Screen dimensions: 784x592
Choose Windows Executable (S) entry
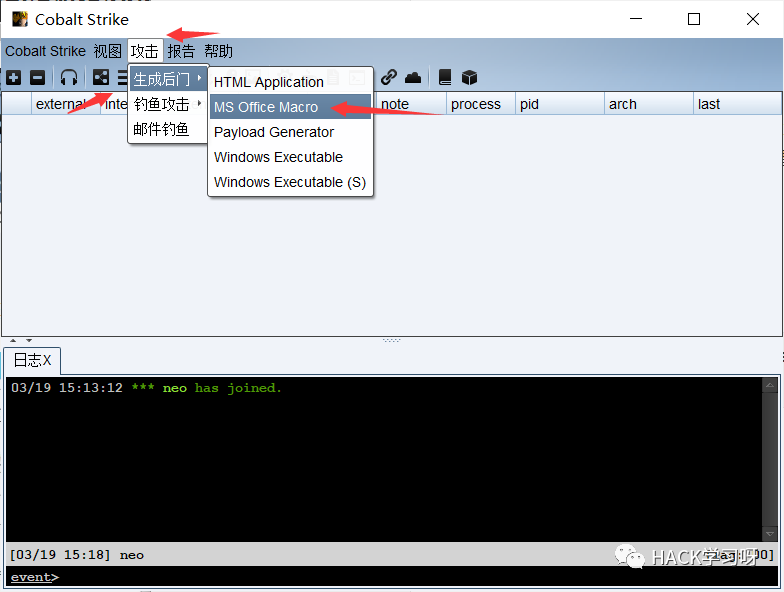[x=290, y=182]
